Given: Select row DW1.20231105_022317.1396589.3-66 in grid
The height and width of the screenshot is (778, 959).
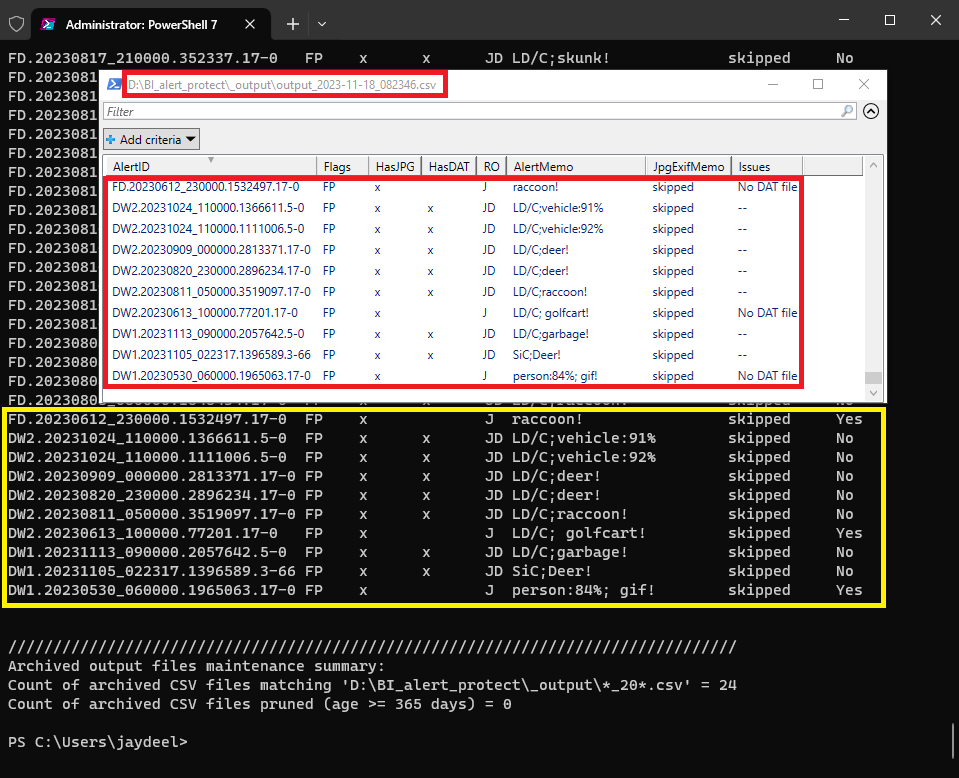Looking at the screenshot, I should [x=454, y=355].
